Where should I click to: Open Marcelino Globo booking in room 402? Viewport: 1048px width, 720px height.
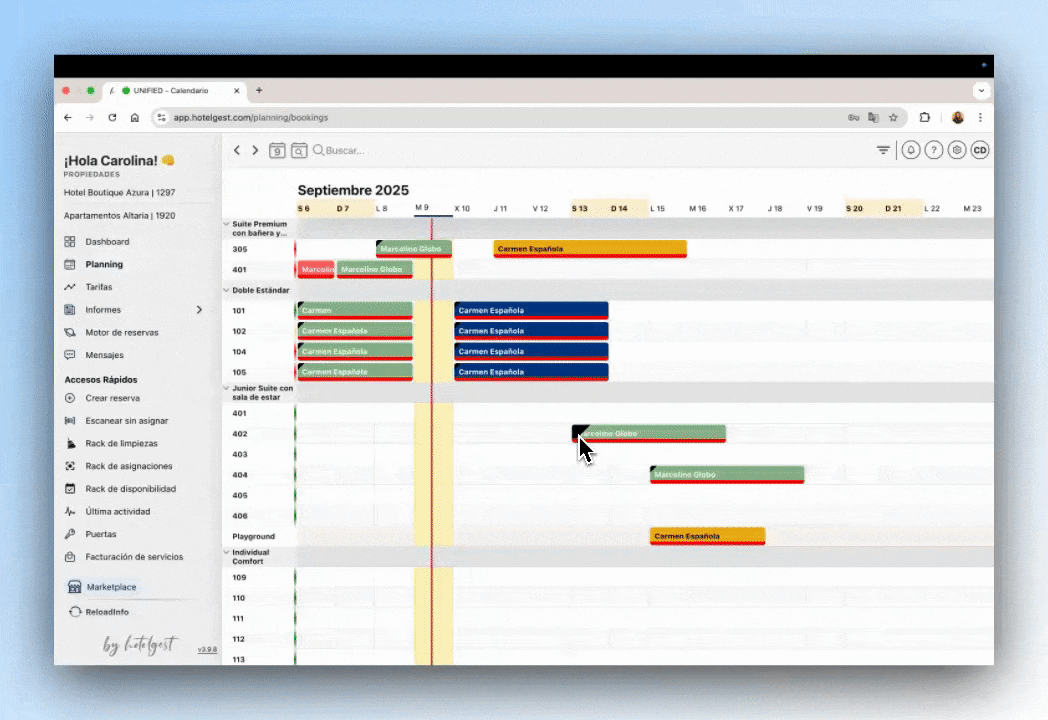coord(649,433)
